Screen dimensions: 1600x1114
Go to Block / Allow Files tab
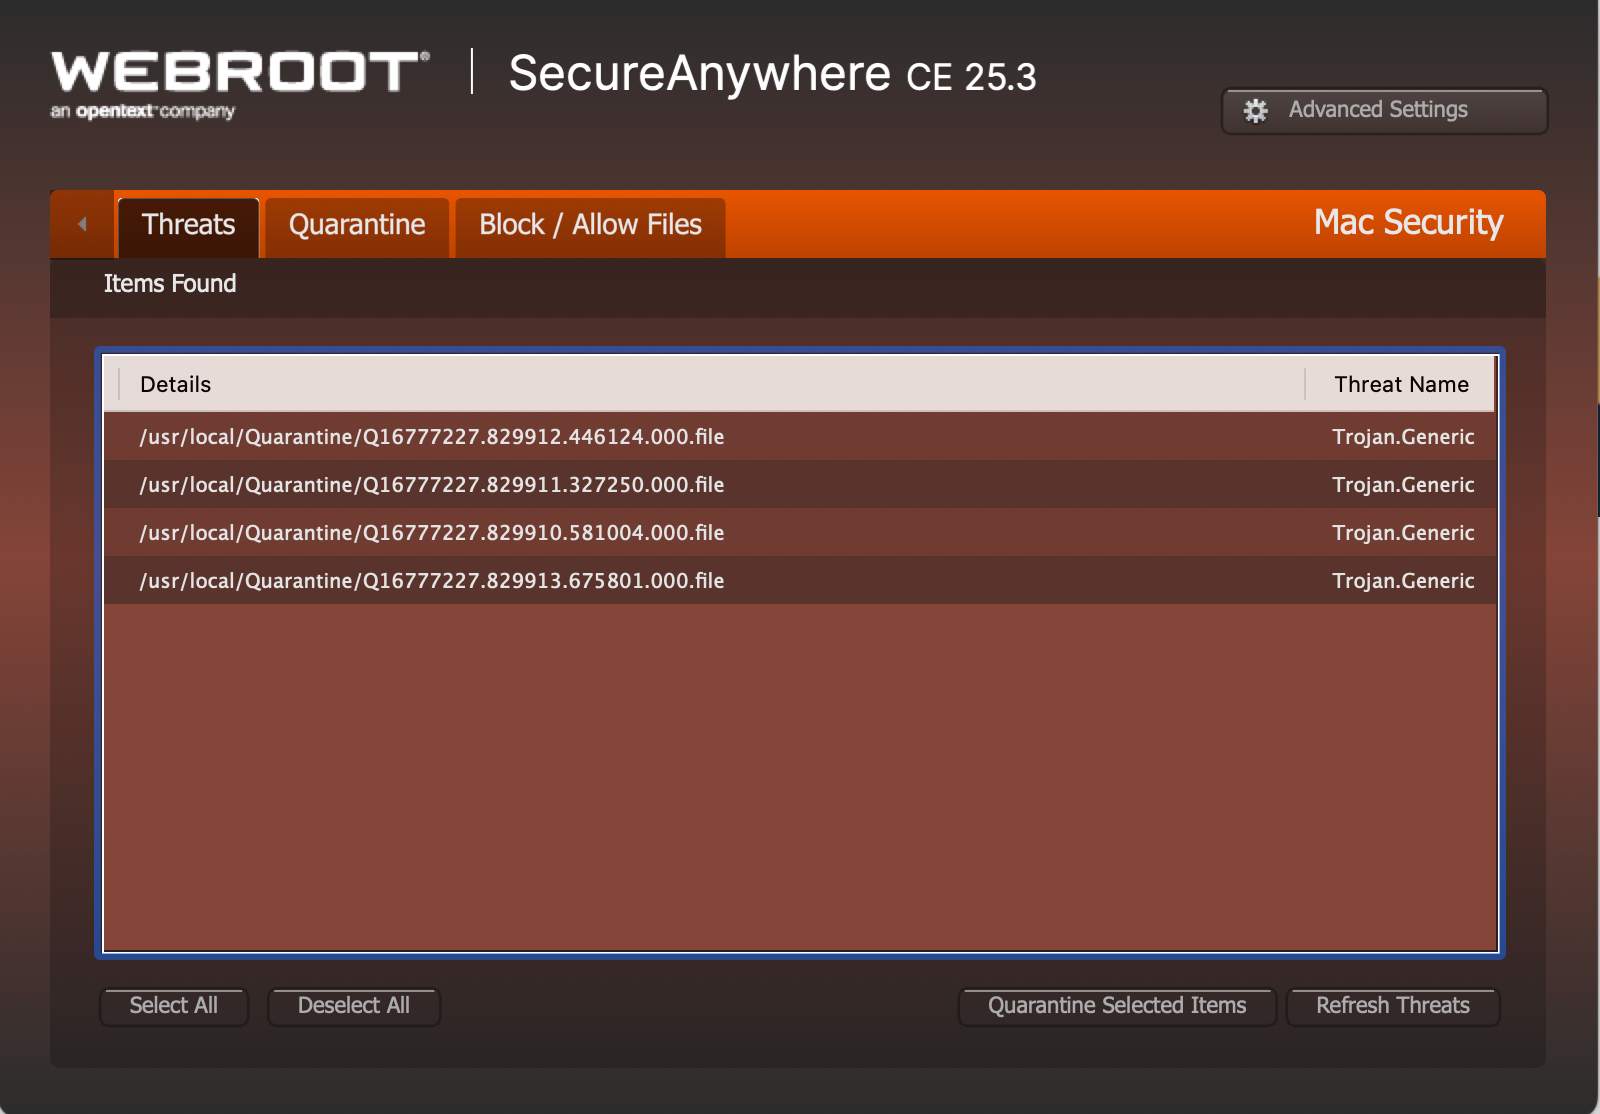[590, 226]
